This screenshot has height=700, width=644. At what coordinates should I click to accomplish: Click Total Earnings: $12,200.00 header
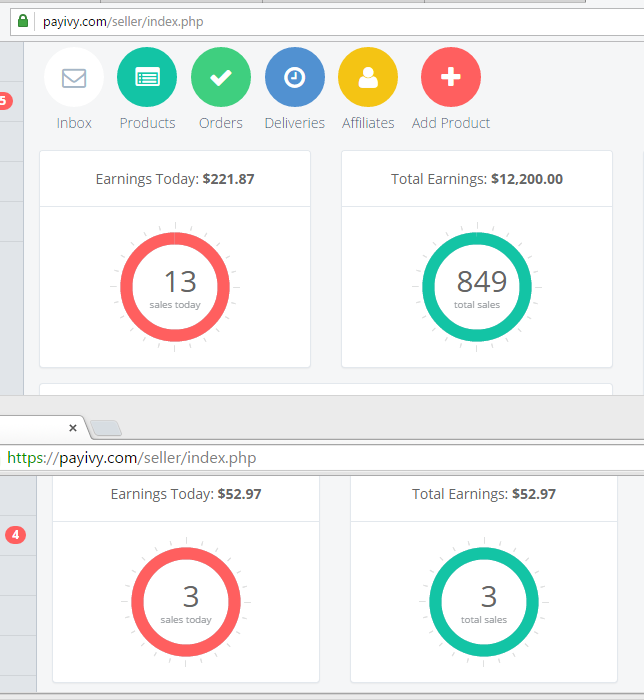tap(477, 179)
